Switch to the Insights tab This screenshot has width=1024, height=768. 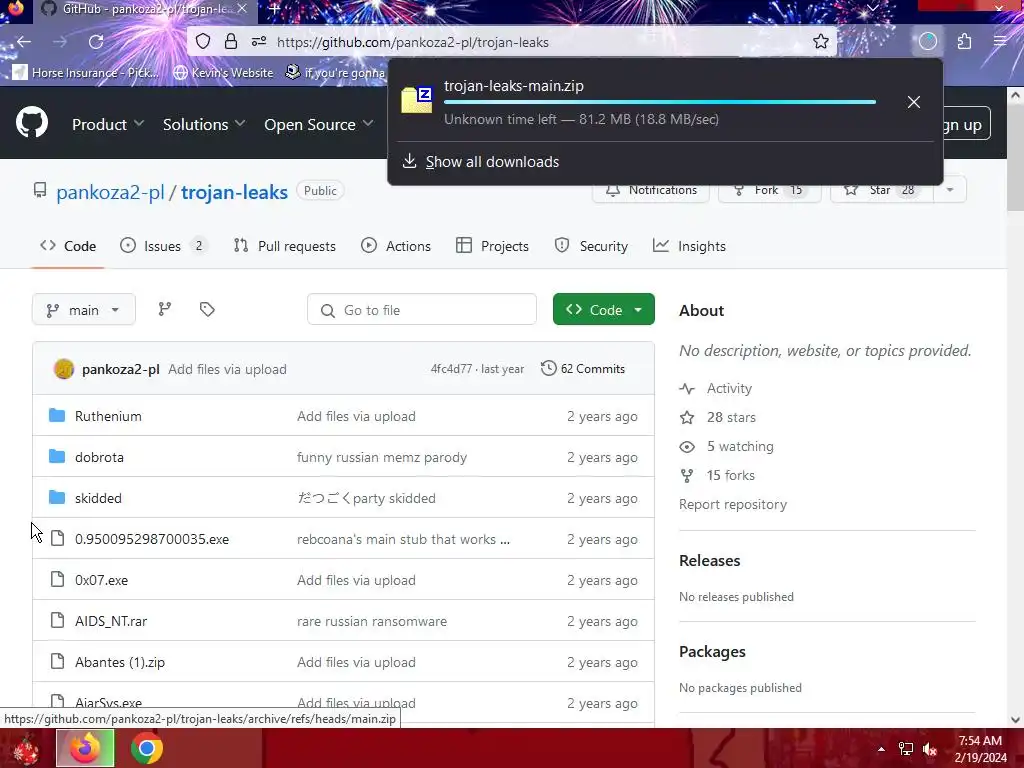pyautogui.click(x=689, y=246)
